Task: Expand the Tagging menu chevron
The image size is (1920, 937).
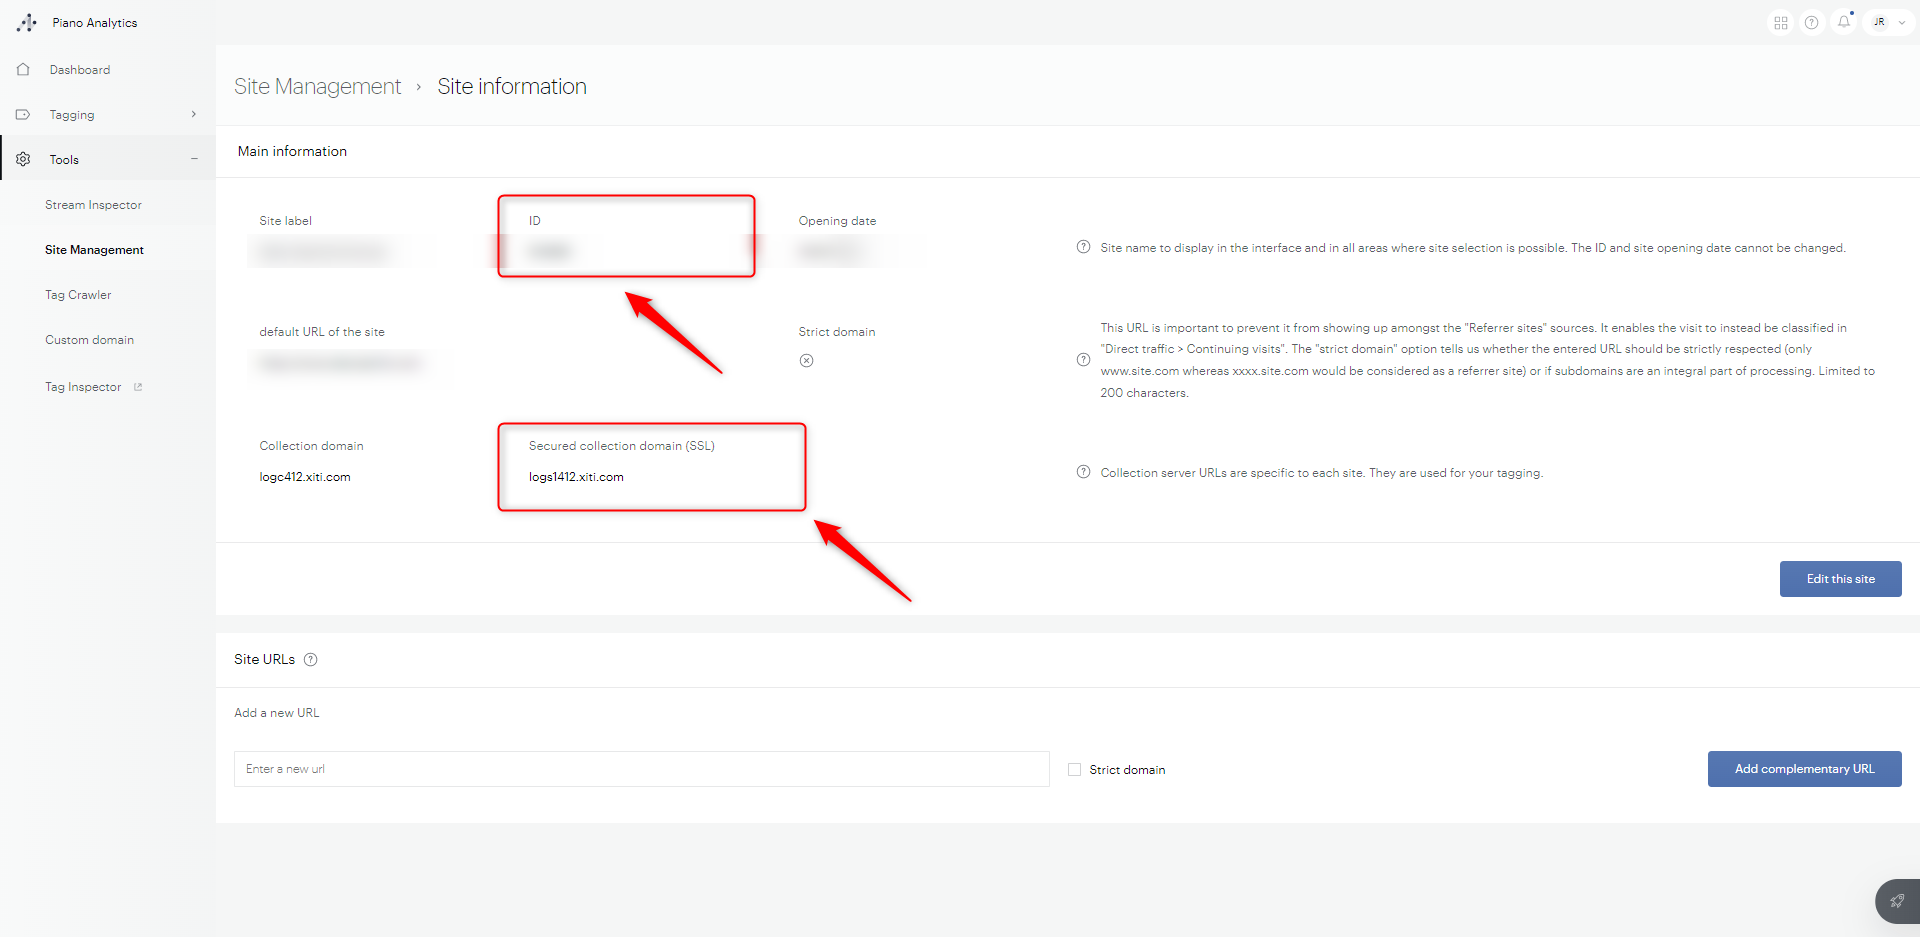Action: pyautogui.click(x=194, y=115)
